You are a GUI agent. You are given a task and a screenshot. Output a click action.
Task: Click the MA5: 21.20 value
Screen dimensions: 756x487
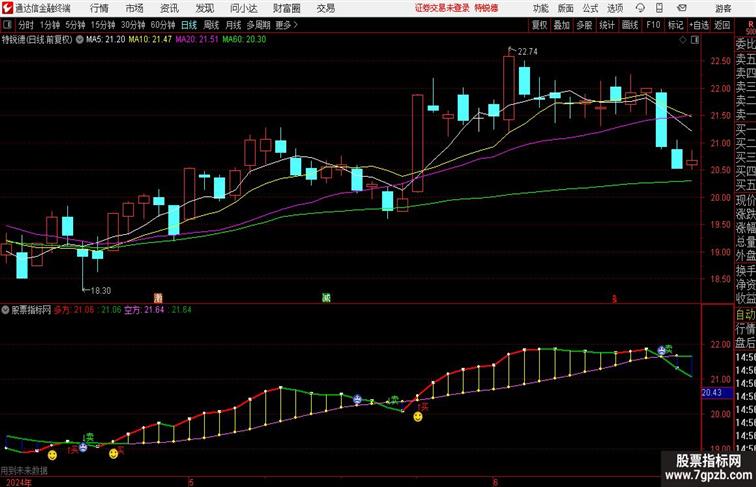click(106, 40)
